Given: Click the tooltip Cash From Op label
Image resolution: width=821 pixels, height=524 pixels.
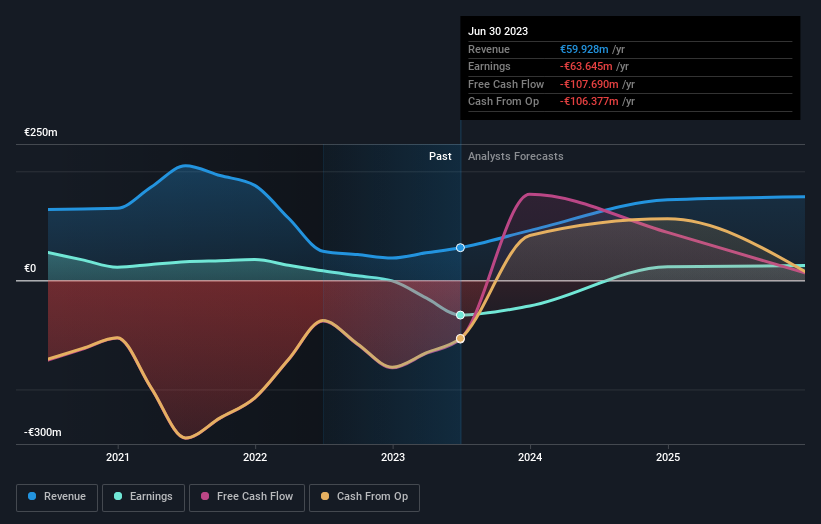Looking at the screenshot, I should click(x=503, y=102).
